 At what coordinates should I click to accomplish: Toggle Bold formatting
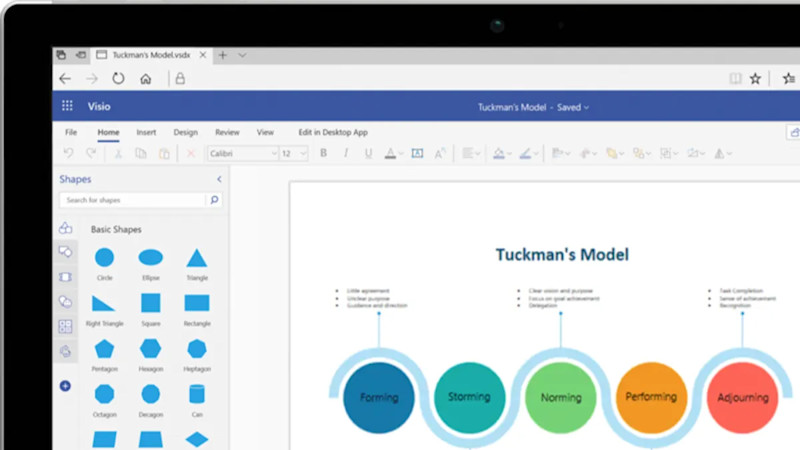click(323, 153)
